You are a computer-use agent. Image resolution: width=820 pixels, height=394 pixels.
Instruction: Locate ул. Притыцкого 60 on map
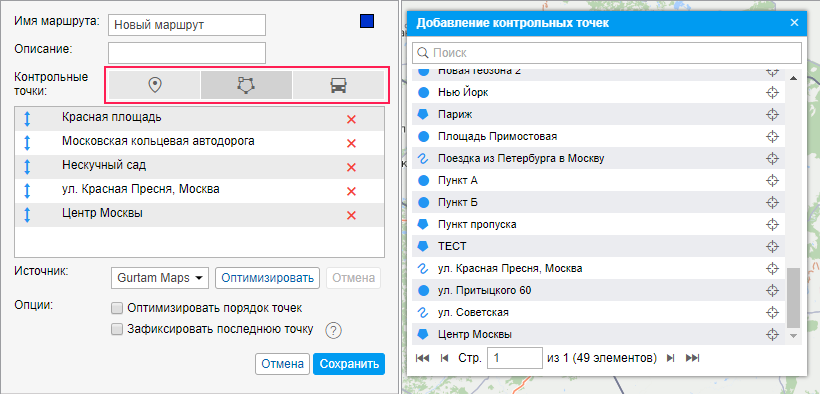tap(772, 290)
